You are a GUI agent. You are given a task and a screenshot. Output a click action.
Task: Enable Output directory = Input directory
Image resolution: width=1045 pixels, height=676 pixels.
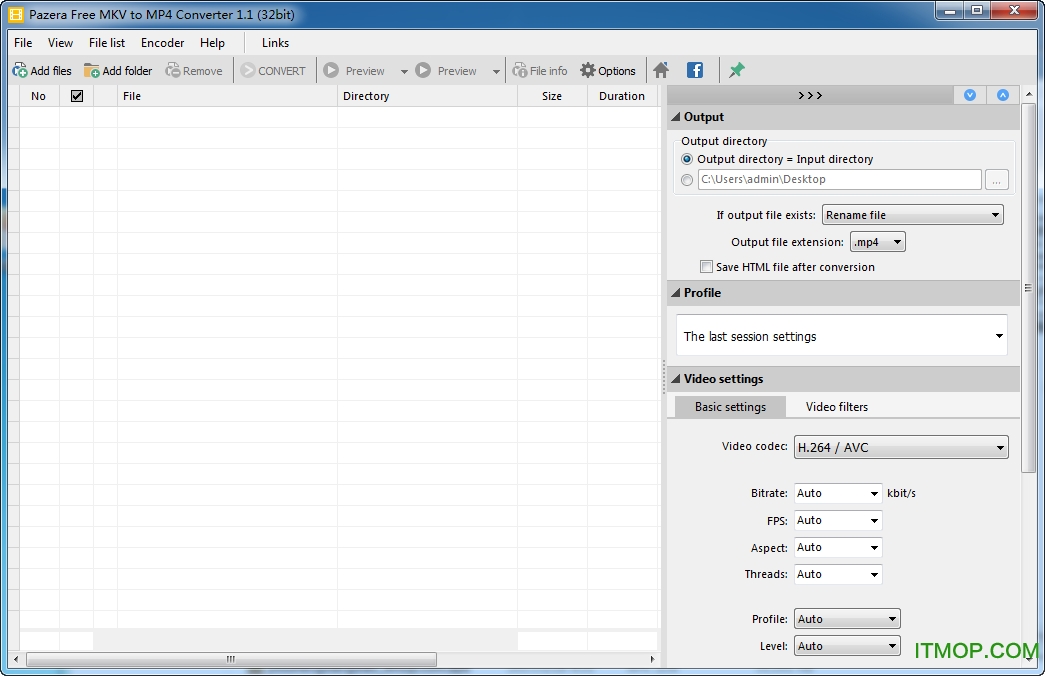pyautogui.click(x=689, y=159)
